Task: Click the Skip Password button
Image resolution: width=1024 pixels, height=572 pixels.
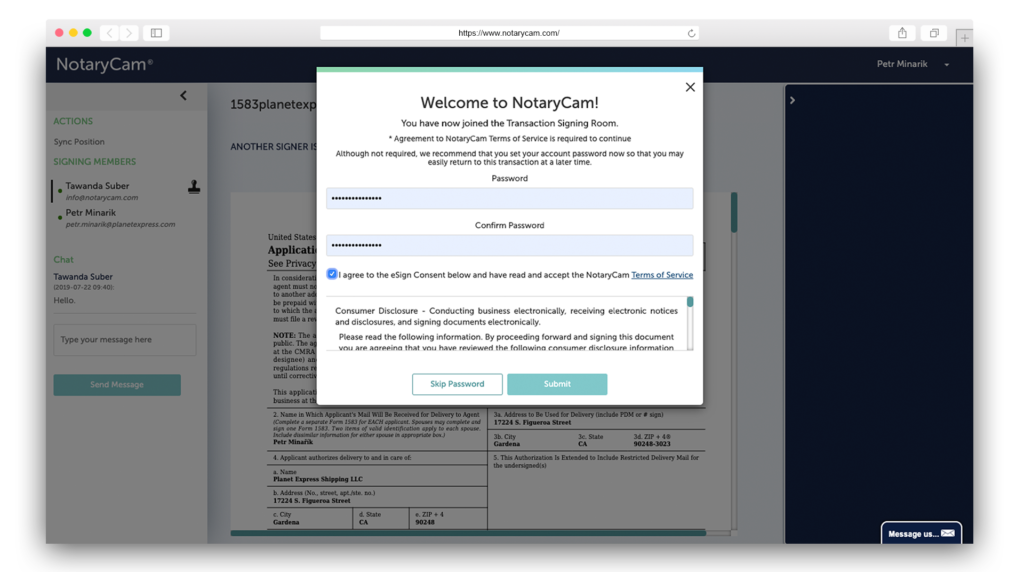Action: coord(457,384)
